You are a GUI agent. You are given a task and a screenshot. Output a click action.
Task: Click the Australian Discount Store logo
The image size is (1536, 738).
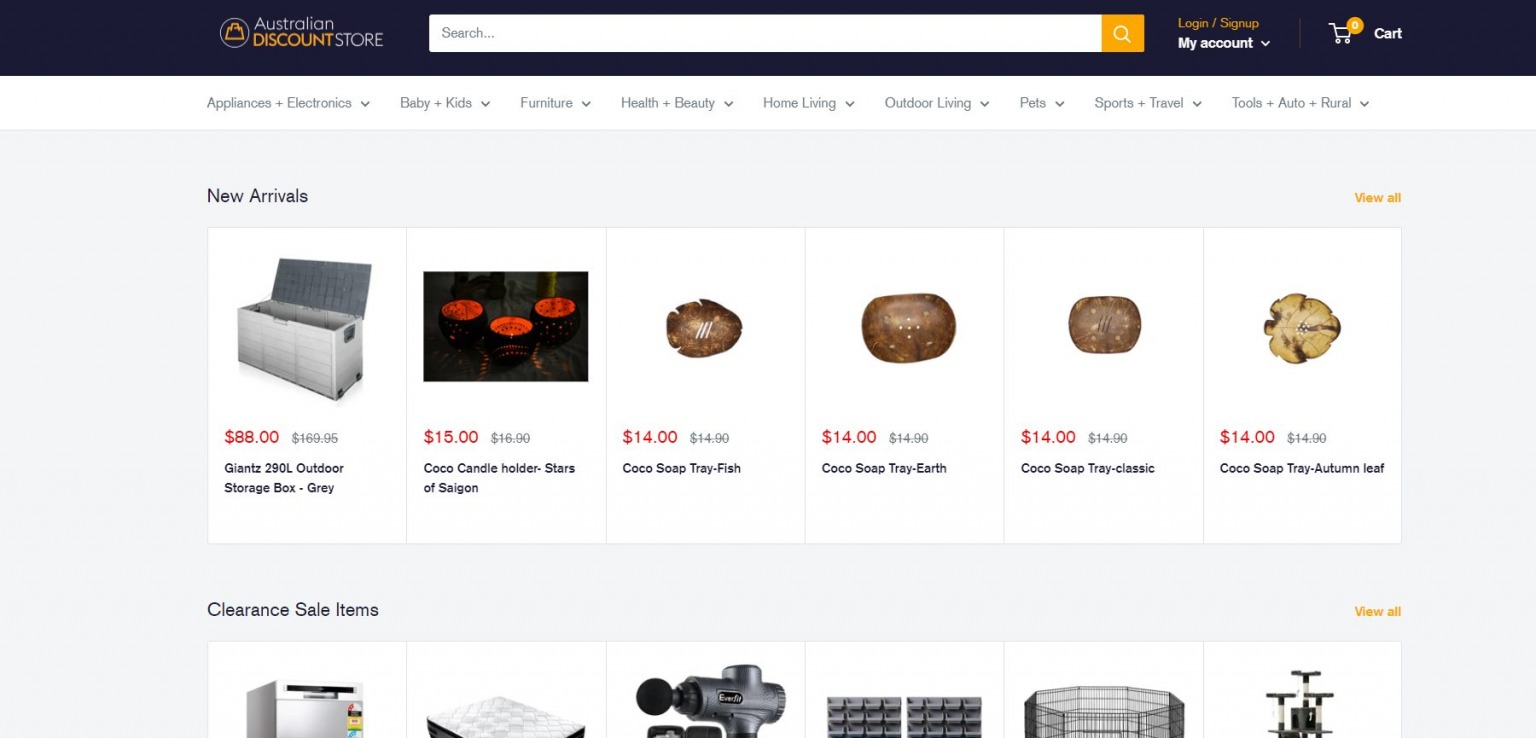302,32
